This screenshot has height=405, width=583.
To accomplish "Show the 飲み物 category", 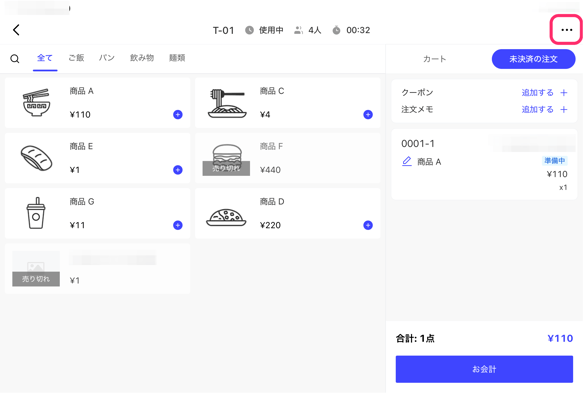I will [142, 58].
